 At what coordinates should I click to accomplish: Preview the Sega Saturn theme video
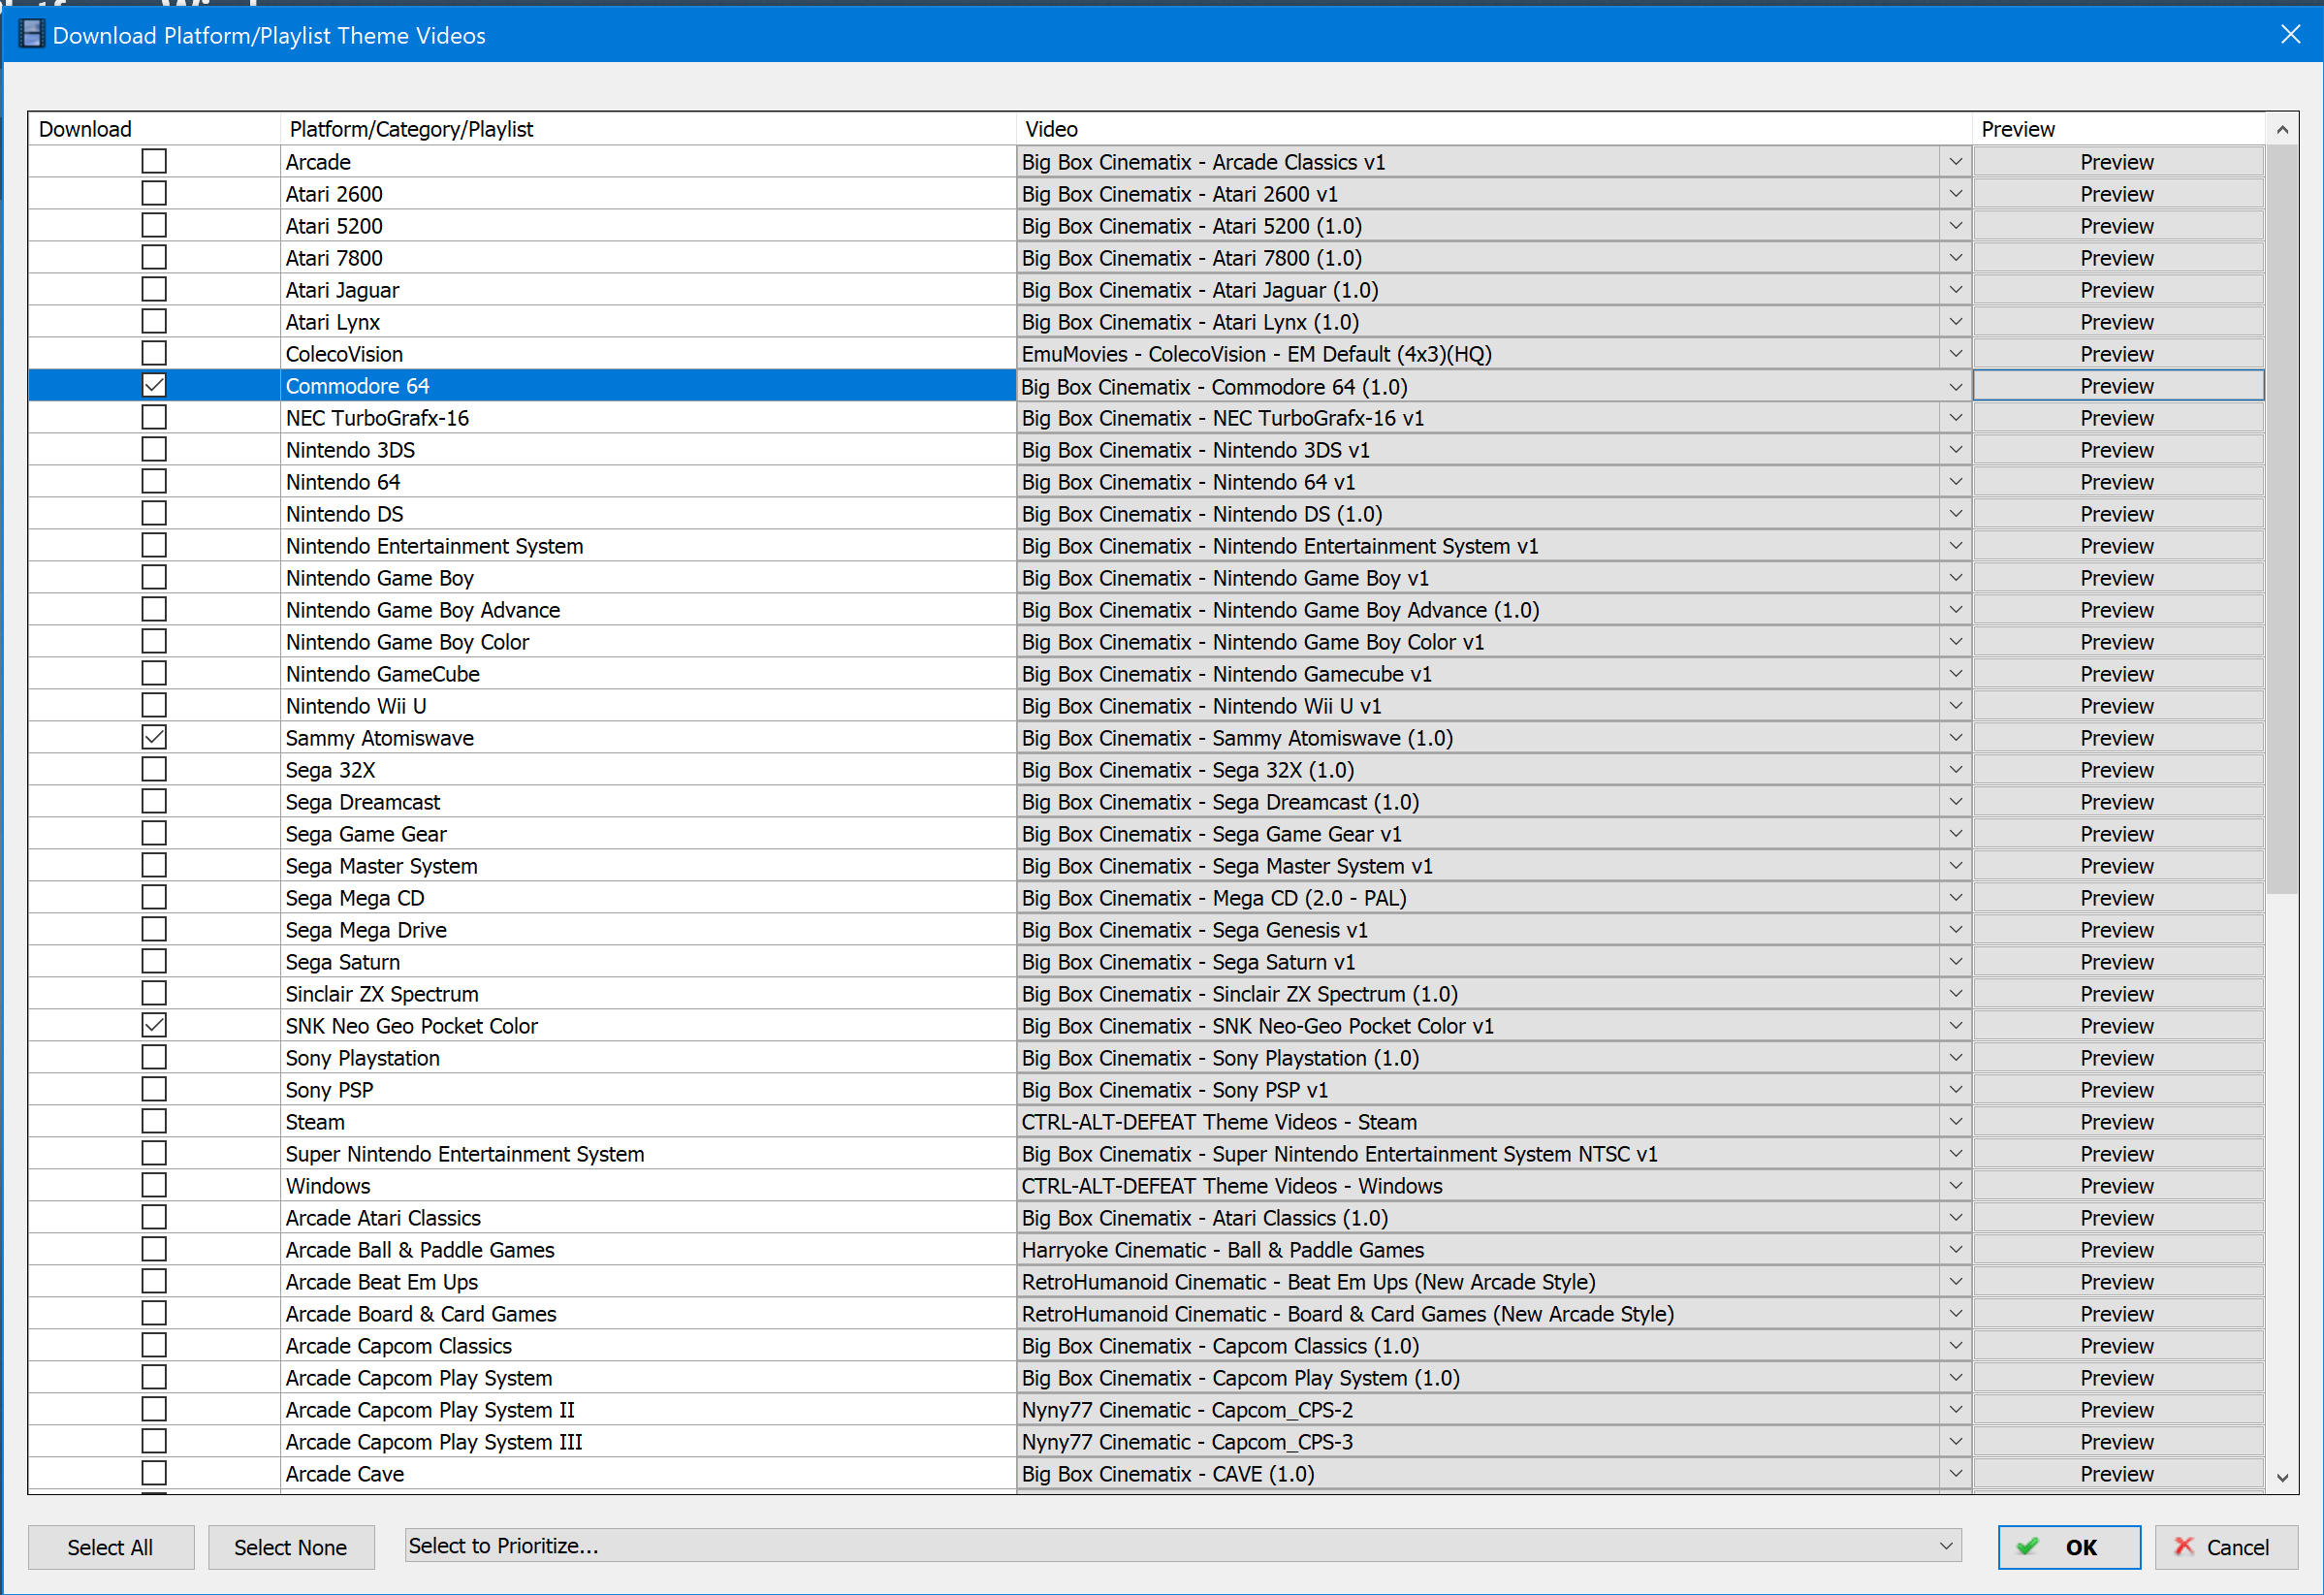(x=2118, y=961)
